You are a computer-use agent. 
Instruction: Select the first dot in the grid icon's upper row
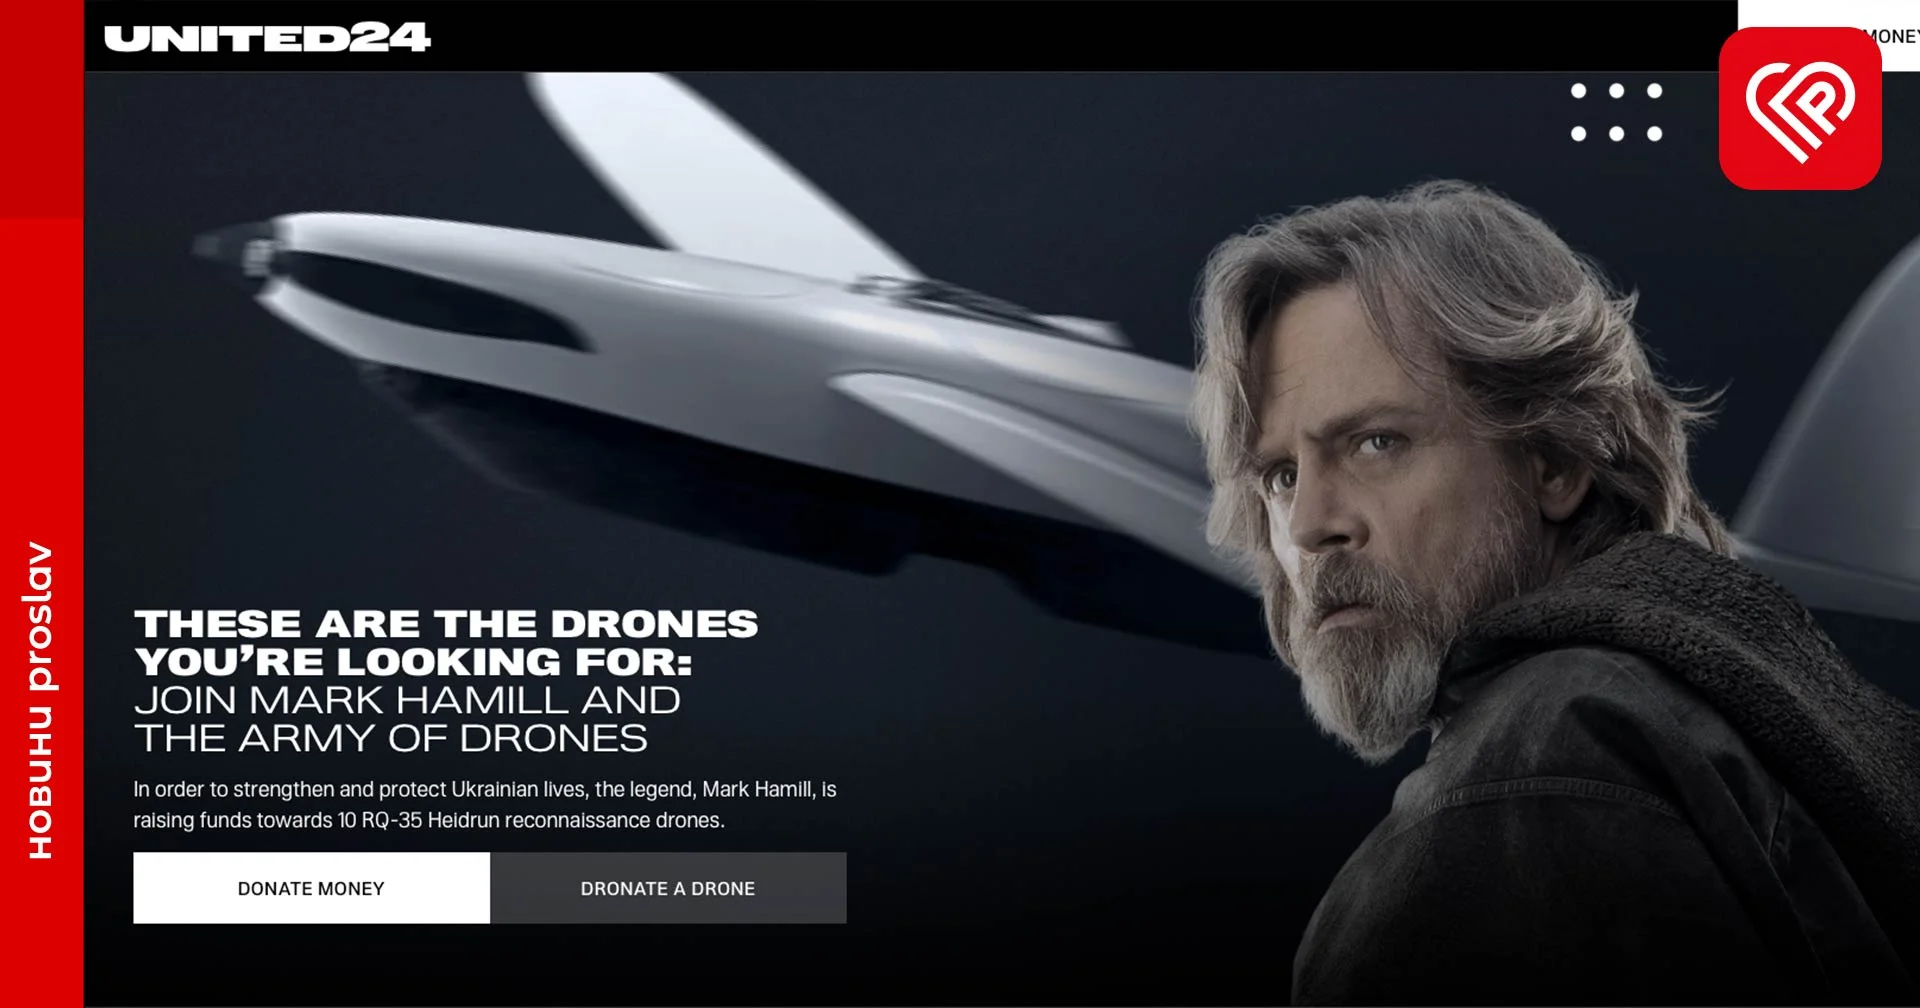point(1578,91)
